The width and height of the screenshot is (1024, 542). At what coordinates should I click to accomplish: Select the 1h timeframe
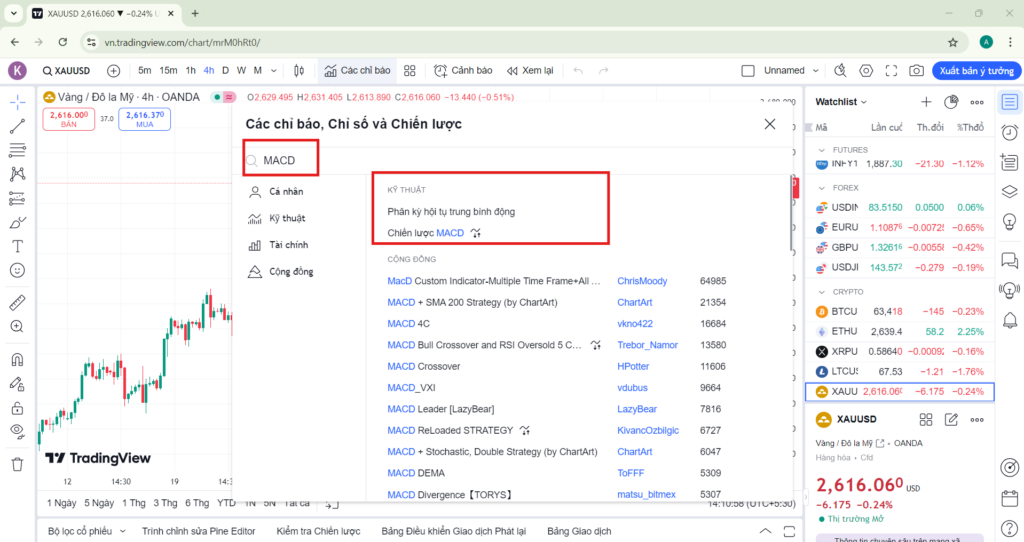[190, 71]
